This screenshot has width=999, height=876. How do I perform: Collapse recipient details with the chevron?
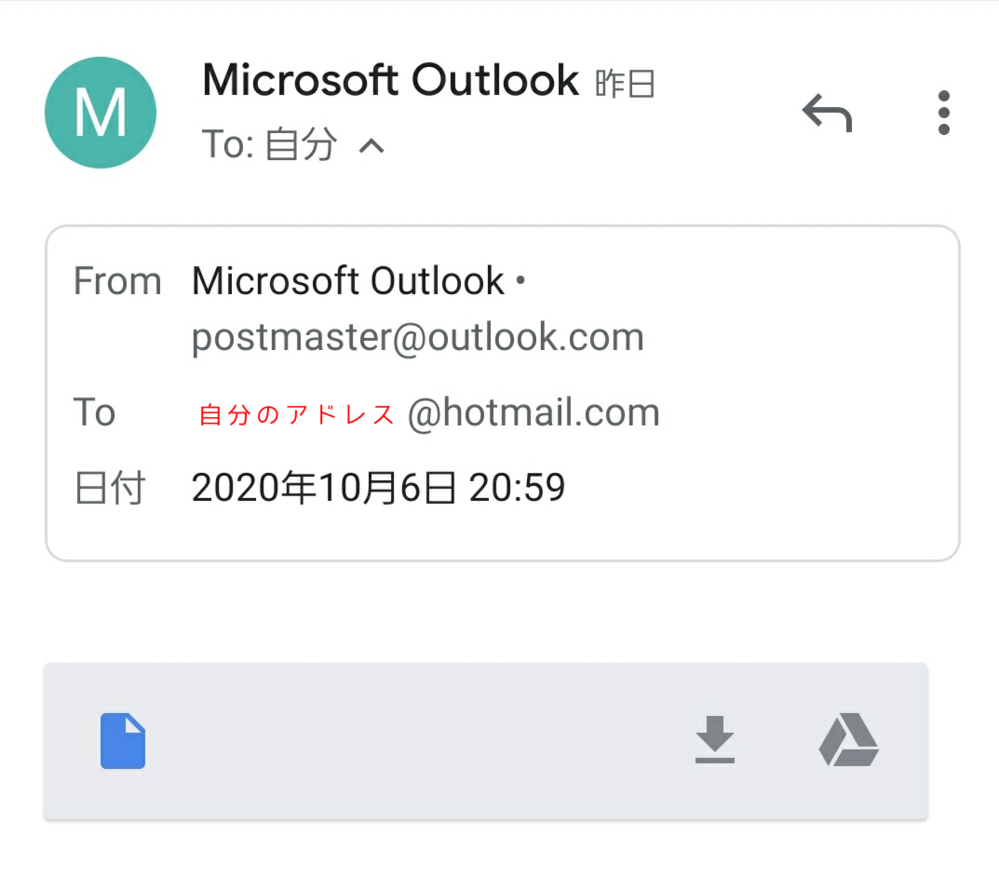[x=371, y=147]
